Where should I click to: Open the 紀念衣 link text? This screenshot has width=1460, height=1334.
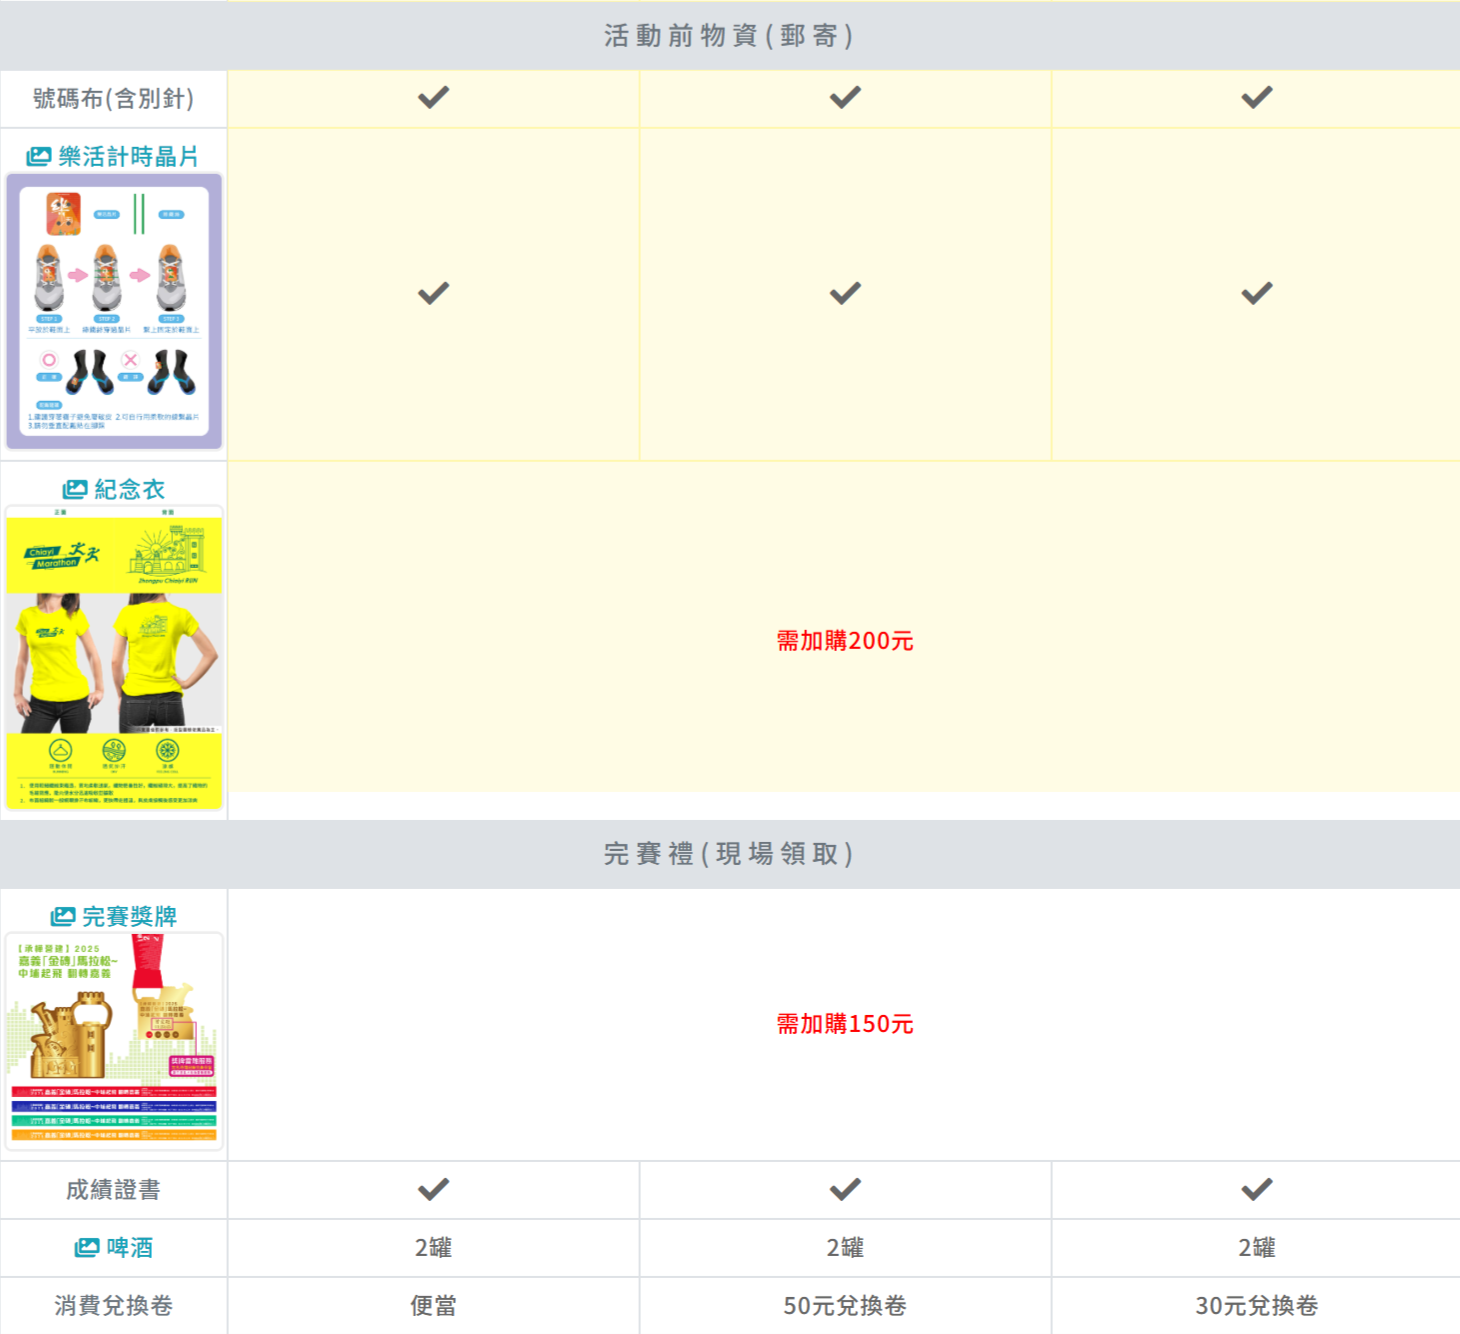coord(129,489)
